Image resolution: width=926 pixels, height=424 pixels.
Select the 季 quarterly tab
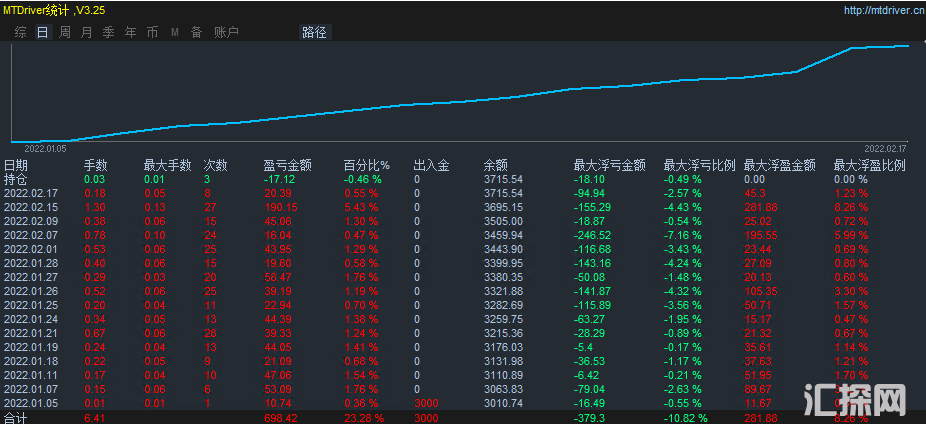(108, 32)
